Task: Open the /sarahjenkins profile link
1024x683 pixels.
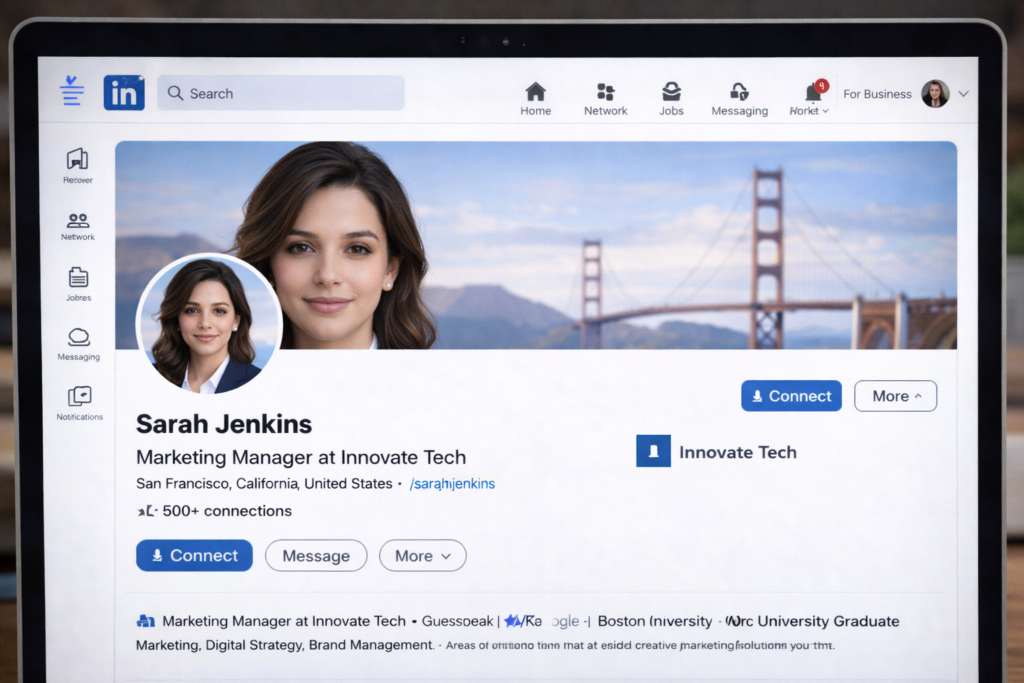Action: (452, 484)
